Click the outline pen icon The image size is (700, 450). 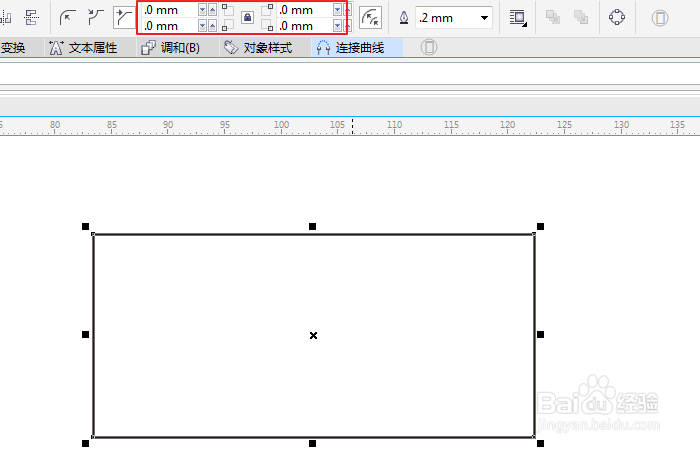point(404,18)
